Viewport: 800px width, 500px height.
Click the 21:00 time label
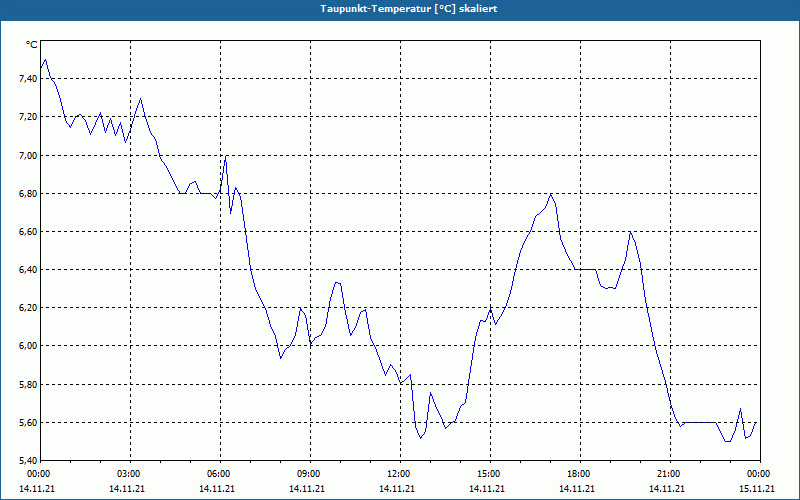coord(670,474)
